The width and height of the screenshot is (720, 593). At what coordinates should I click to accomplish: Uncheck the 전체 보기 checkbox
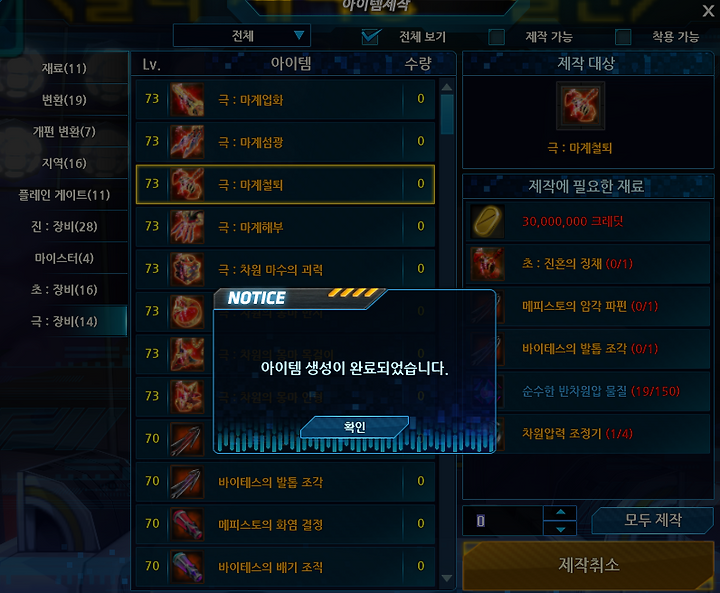[x=370, y=37]
